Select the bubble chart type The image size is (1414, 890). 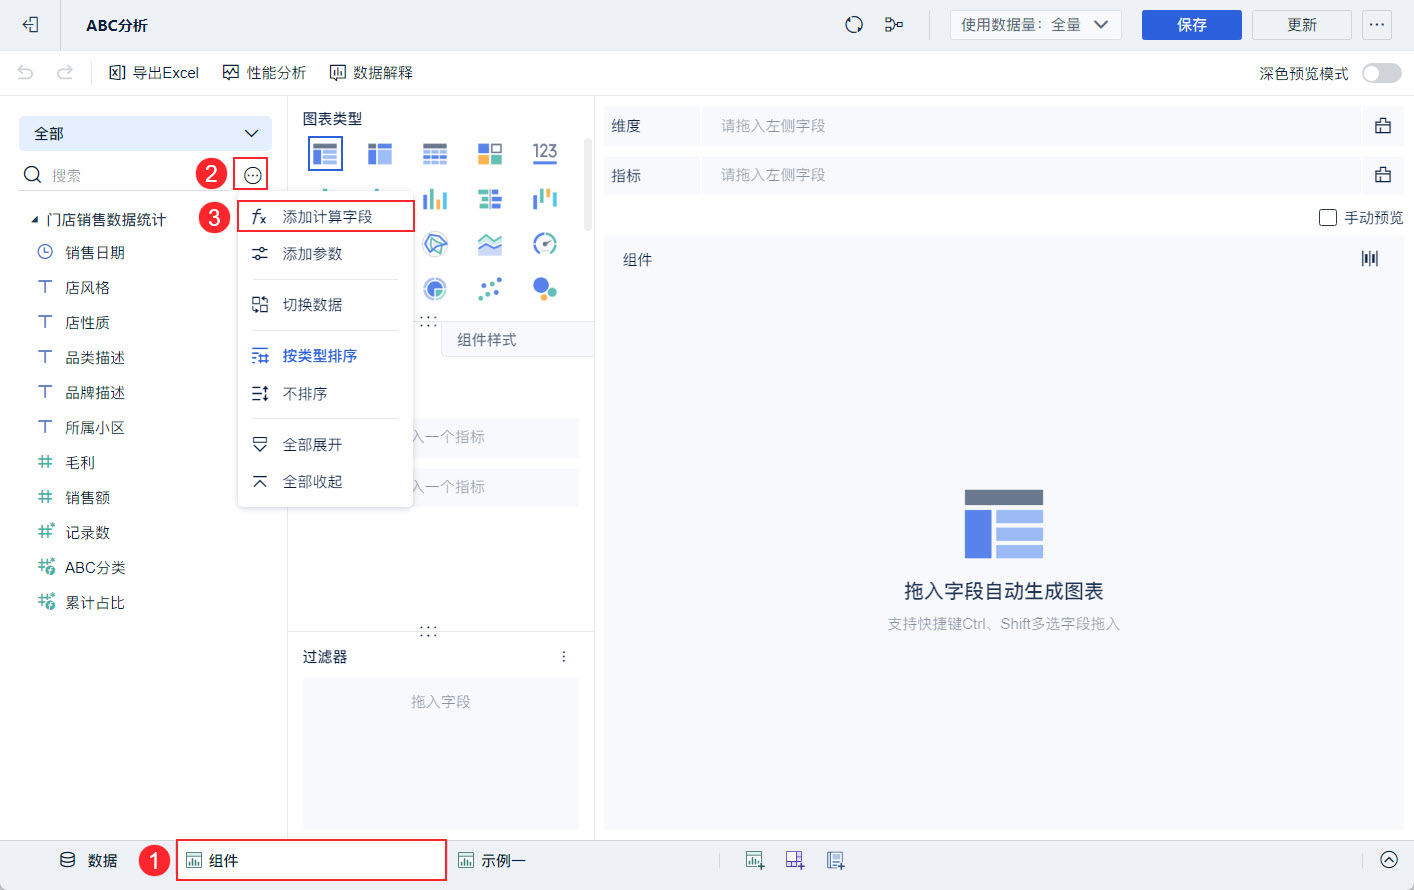coord(545,289)
